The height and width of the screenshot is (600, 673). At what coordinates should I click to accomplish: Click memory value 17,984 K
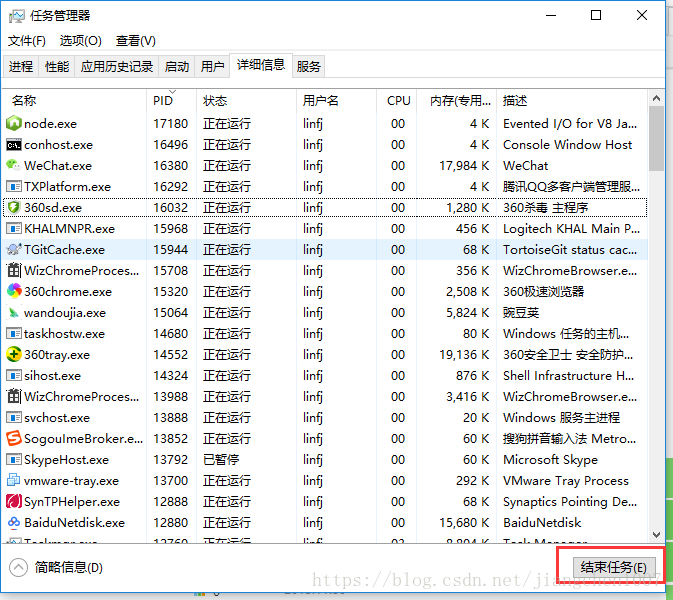[464, 166]
